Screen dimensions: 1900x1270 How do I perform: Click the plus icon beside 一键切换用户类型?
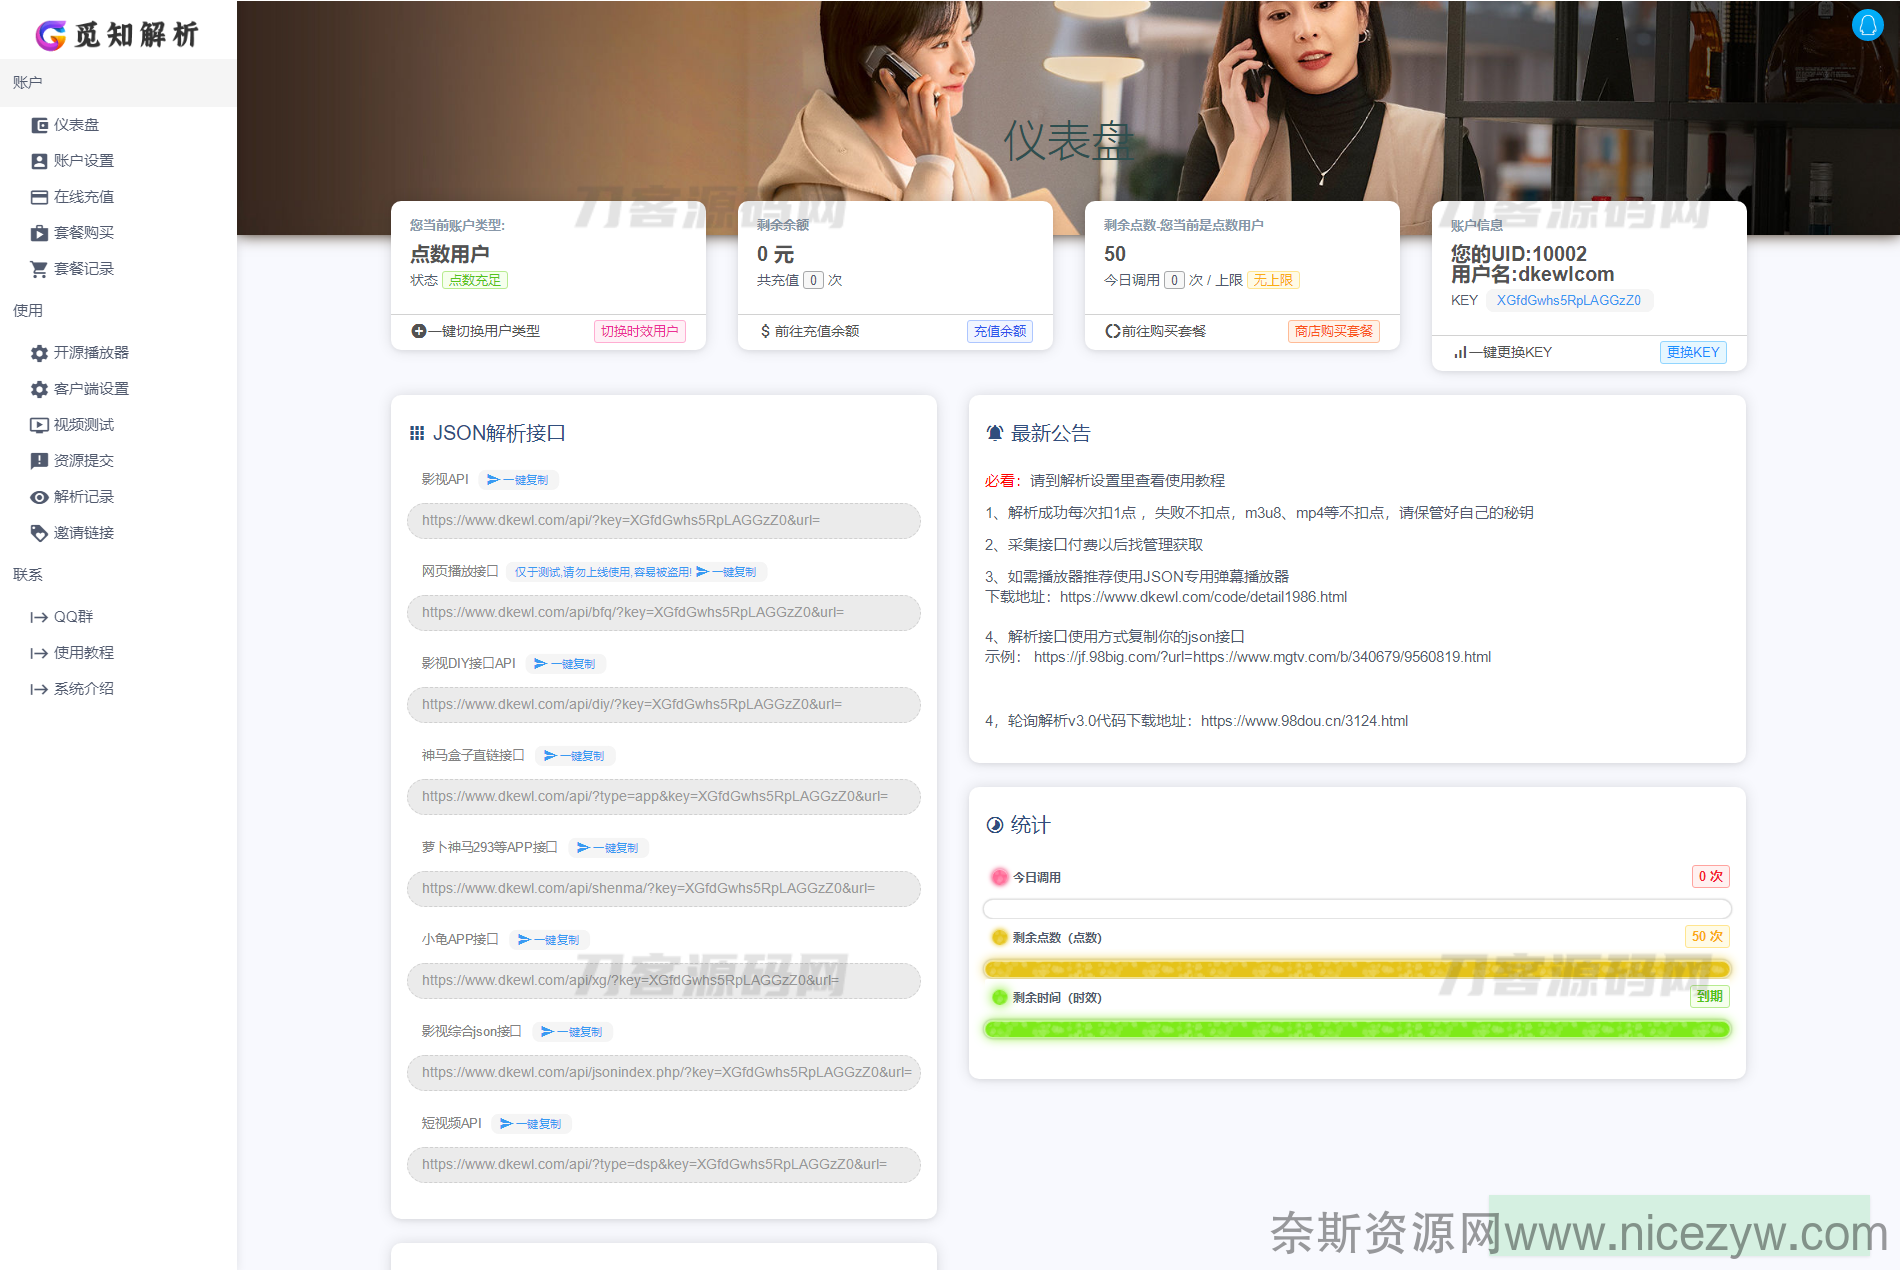coord(418,331)
